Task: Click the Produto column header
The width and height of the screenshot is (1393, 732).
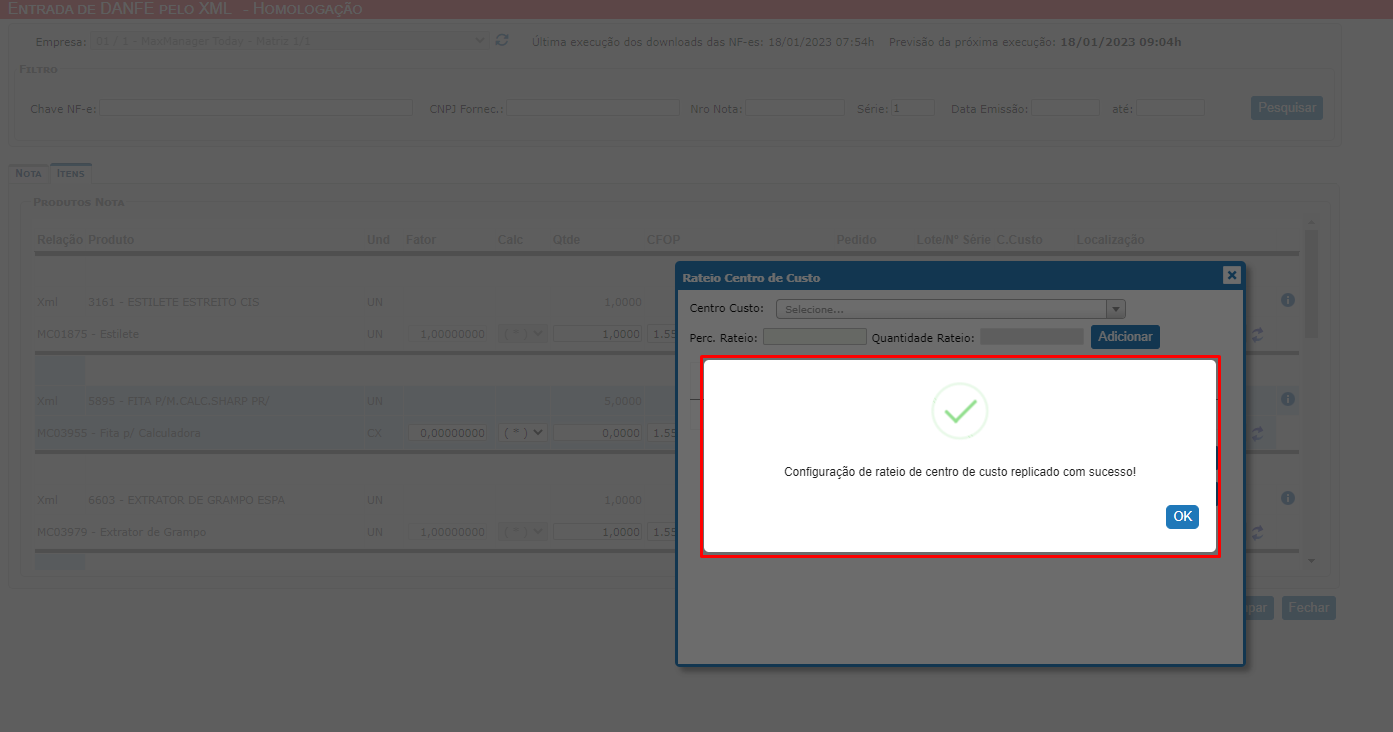Action: (111, 240)
